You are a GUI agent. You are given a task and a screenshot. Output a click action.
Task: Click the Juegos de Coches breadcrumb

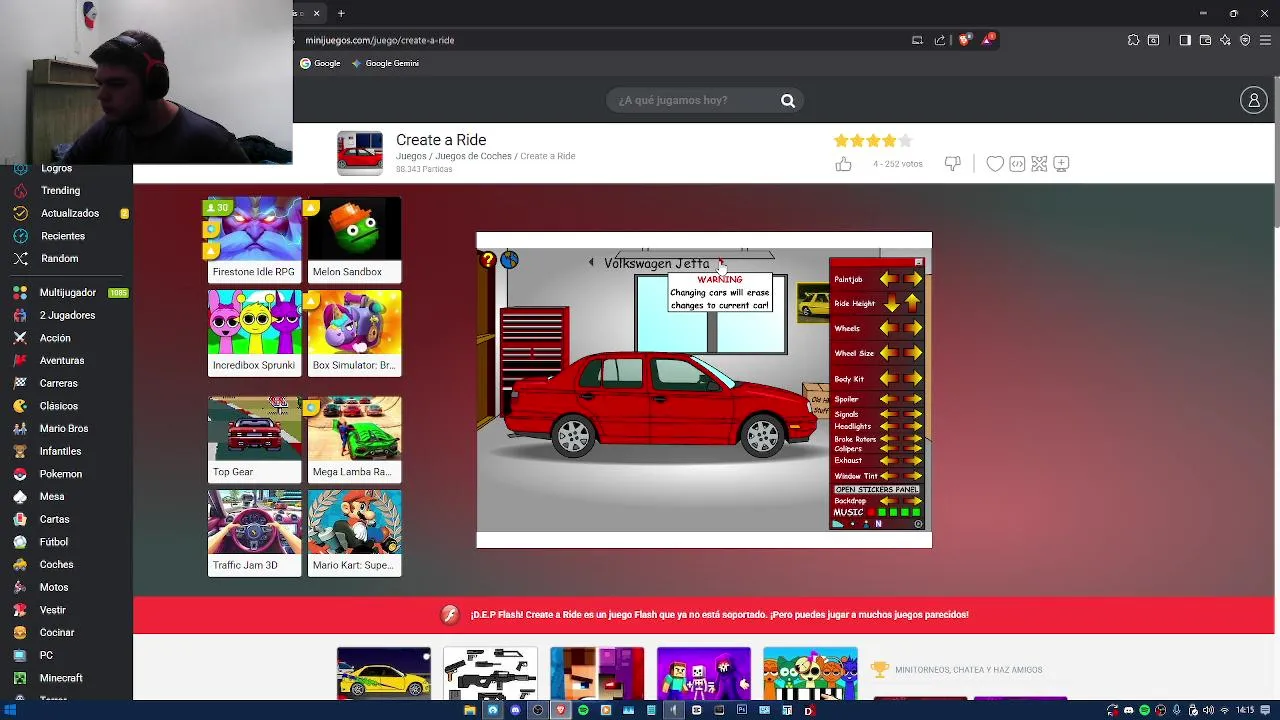(x=473, y=156)
